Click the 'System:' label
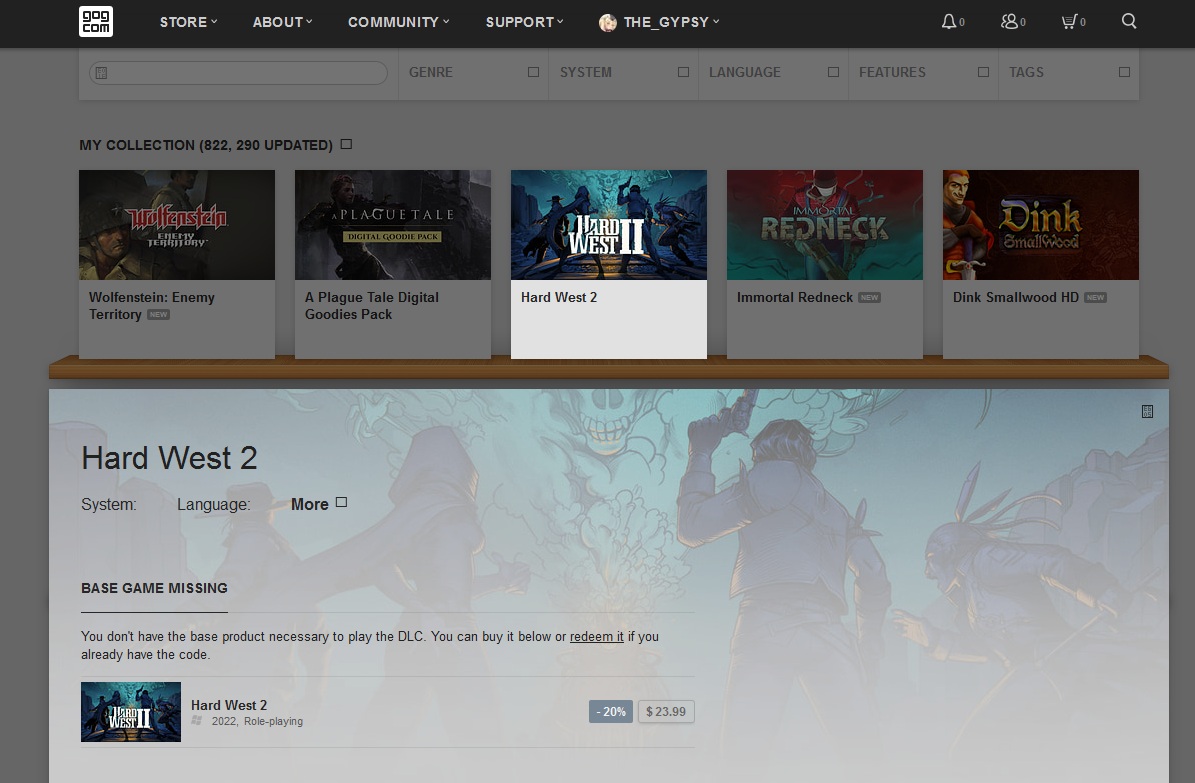The width and height of the screenshot is (1195, 783). pyautogui.click(x=109, y=504)
